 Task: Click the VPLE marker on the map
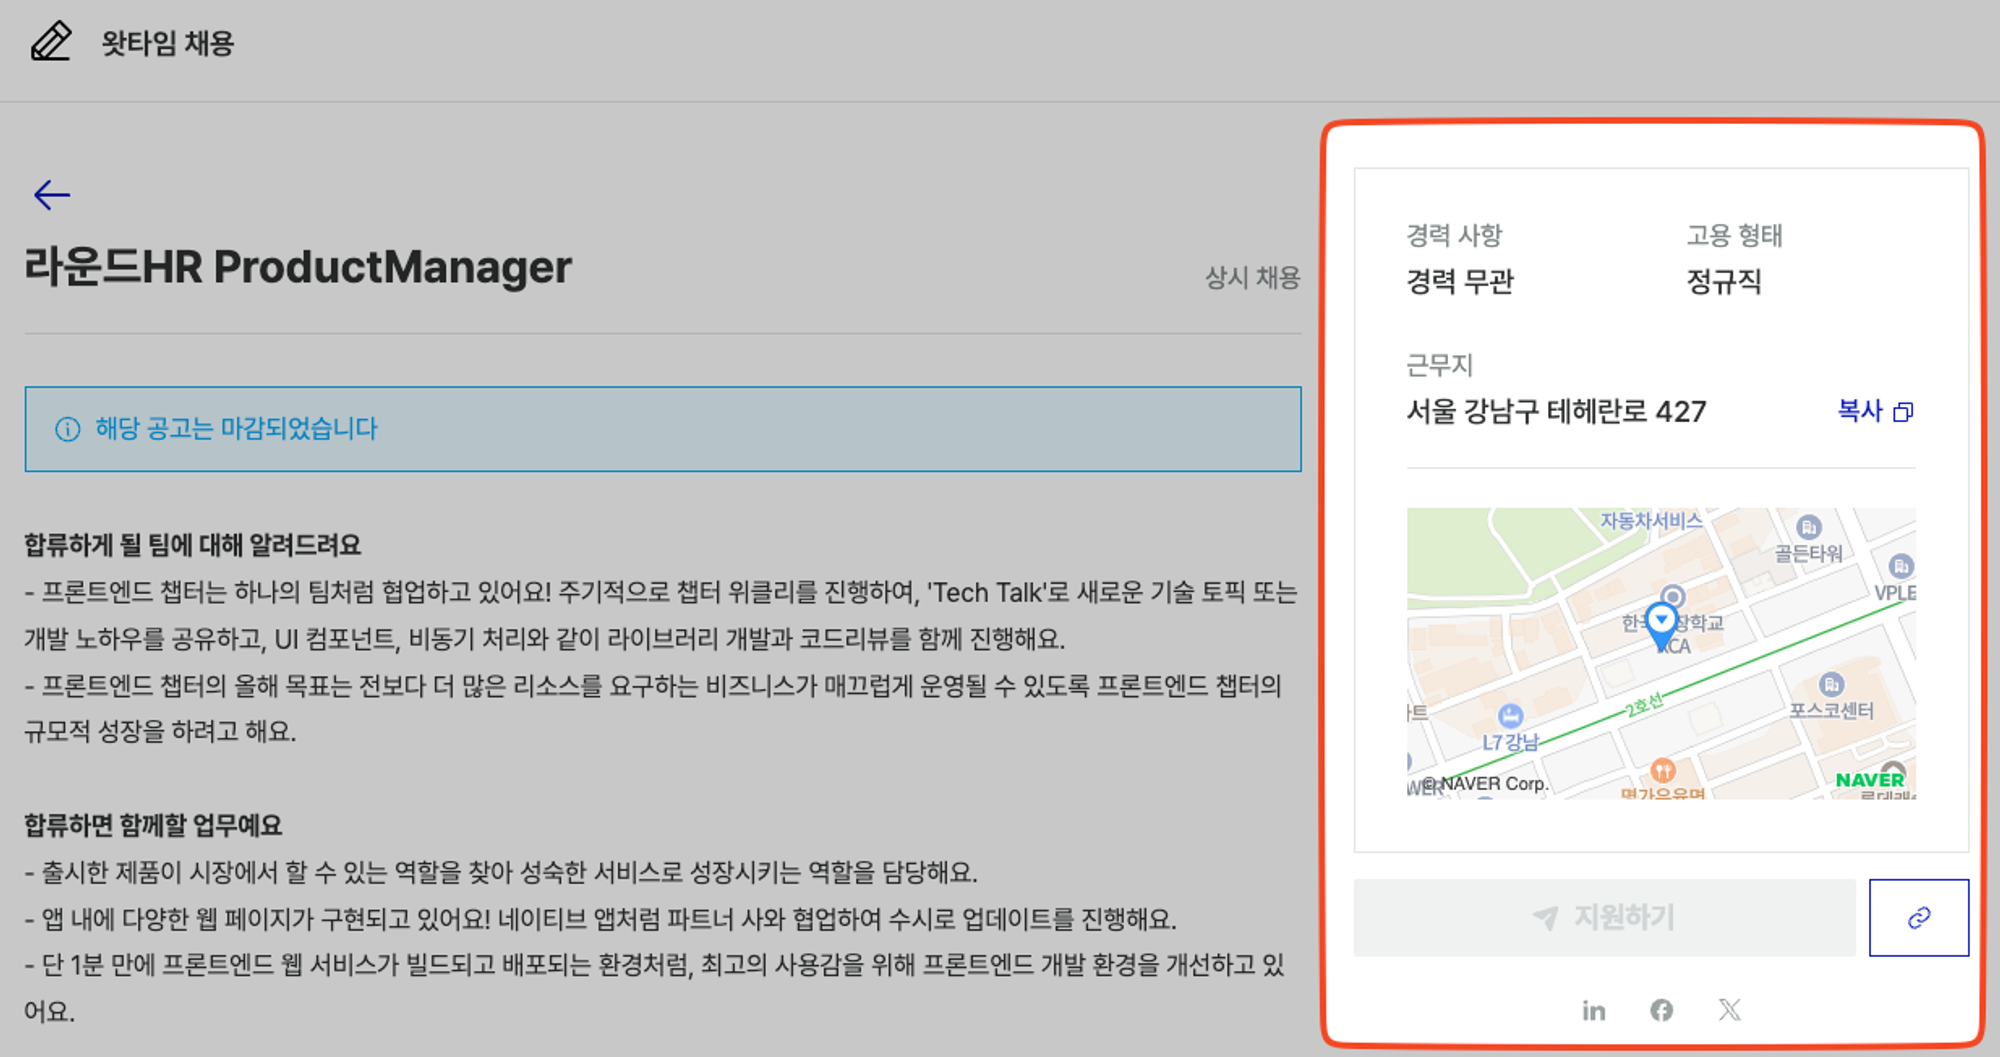[x=1900, y=566]
